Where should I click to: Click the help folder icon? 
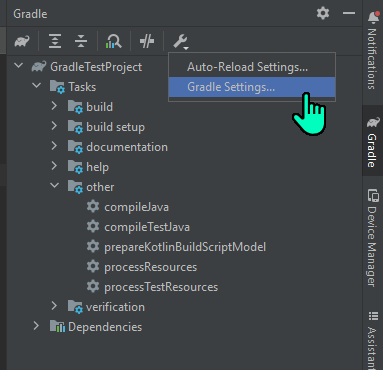click(75, 167)
